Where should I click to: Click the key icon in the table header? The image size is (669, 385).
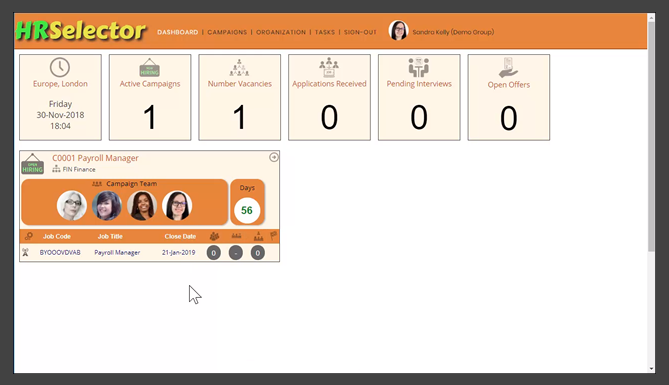pyautogui.click(x=29, y=236)
